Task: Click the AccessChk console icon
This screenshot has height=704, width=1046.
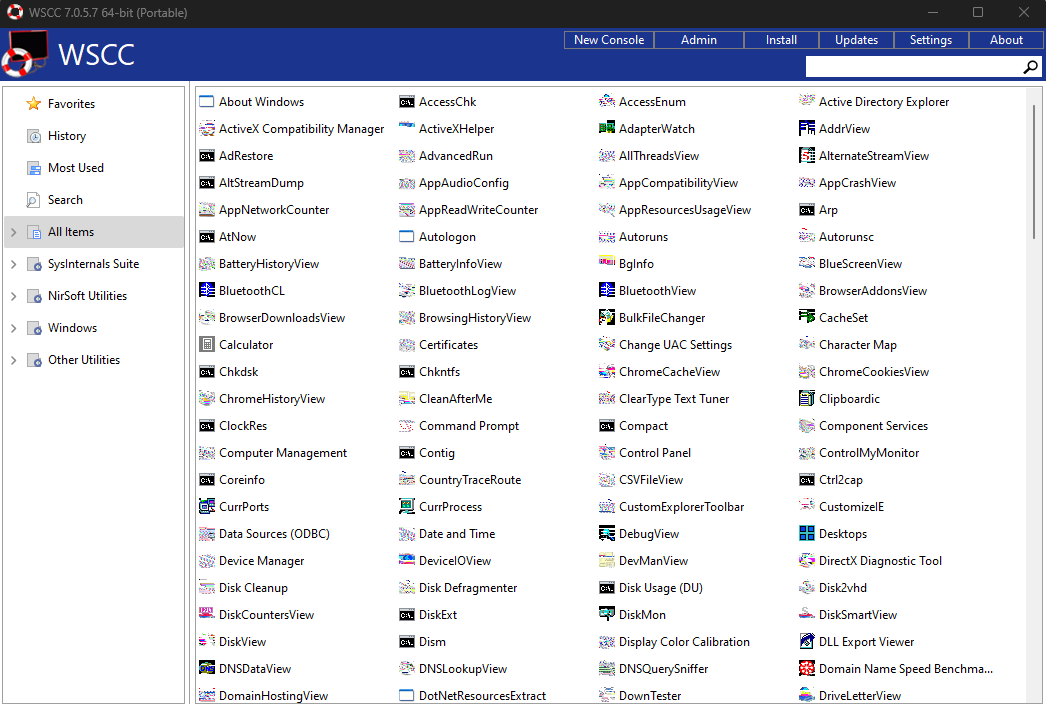Action: coord(406,101)
